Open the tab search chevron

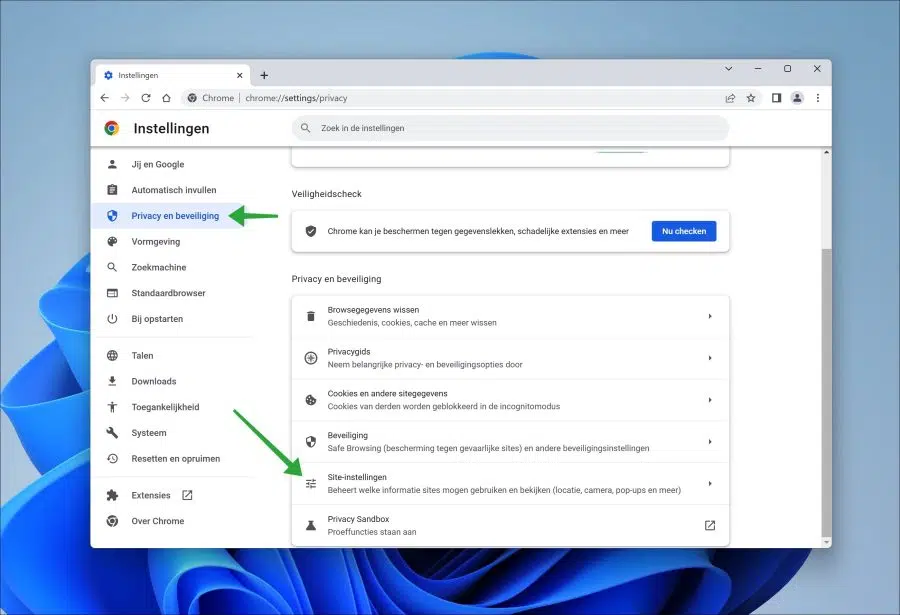[x=728, y=68]
